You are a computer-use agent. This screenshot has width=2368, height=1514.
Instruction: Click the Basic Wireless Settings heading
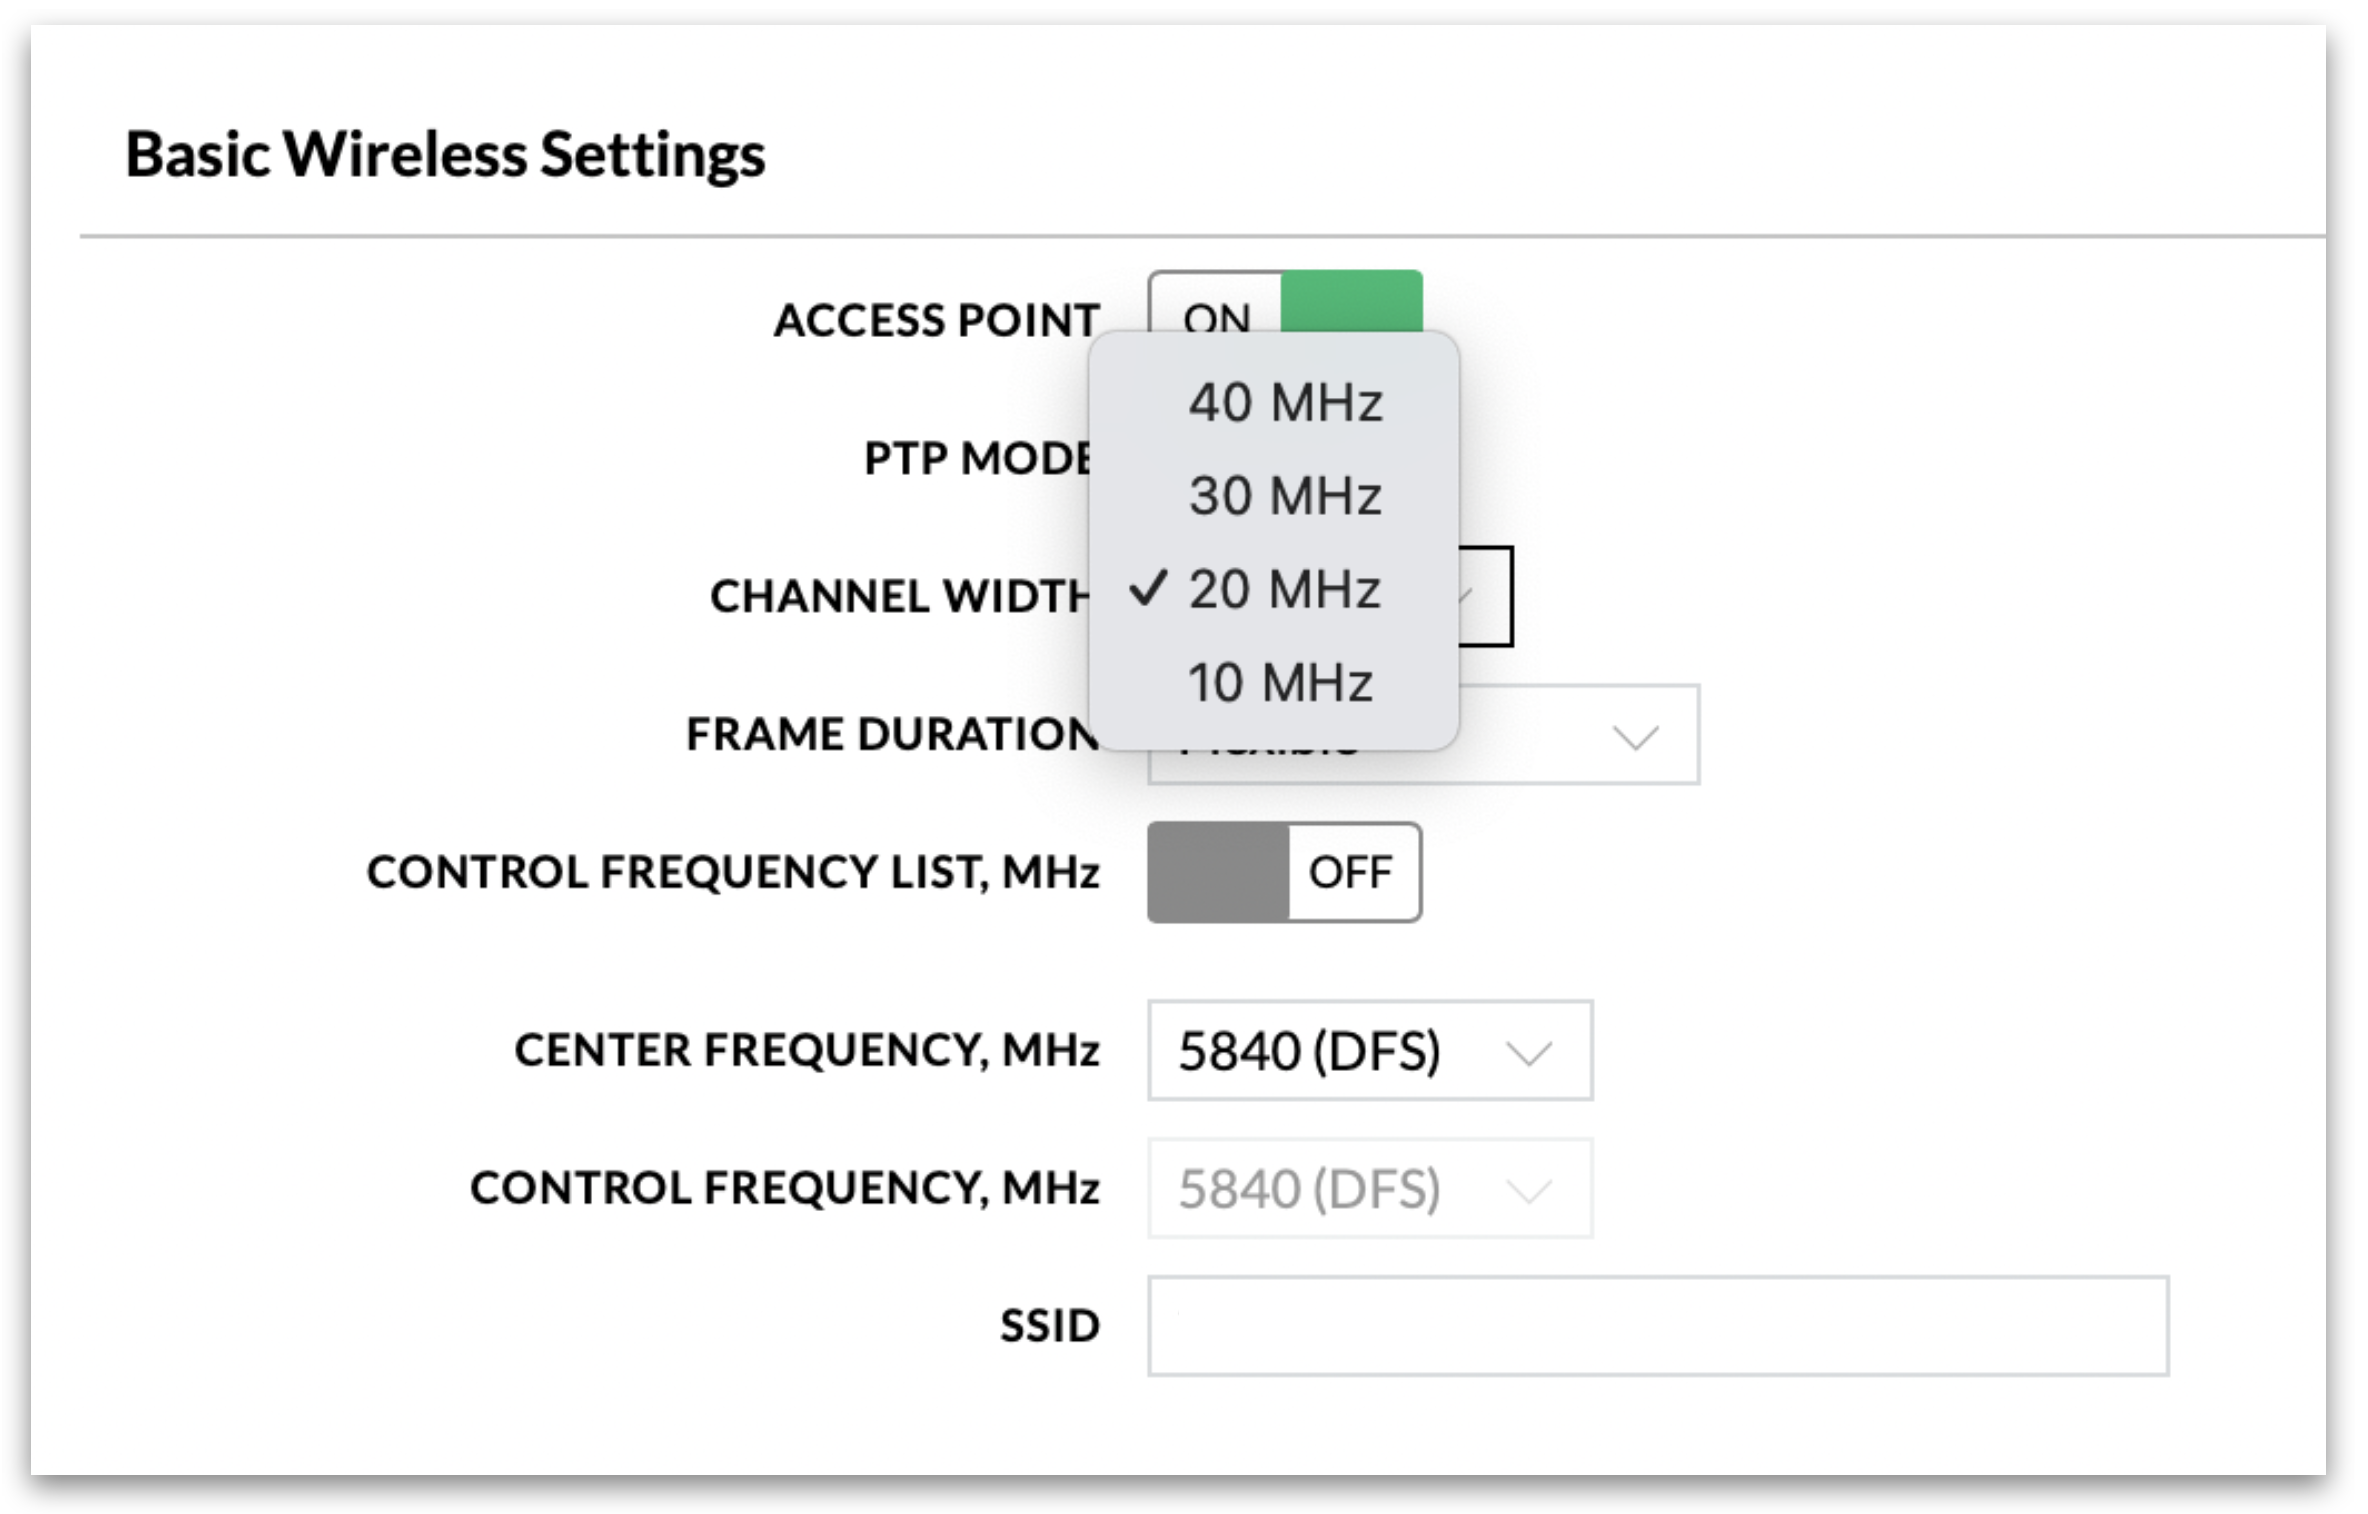(445, 155)
